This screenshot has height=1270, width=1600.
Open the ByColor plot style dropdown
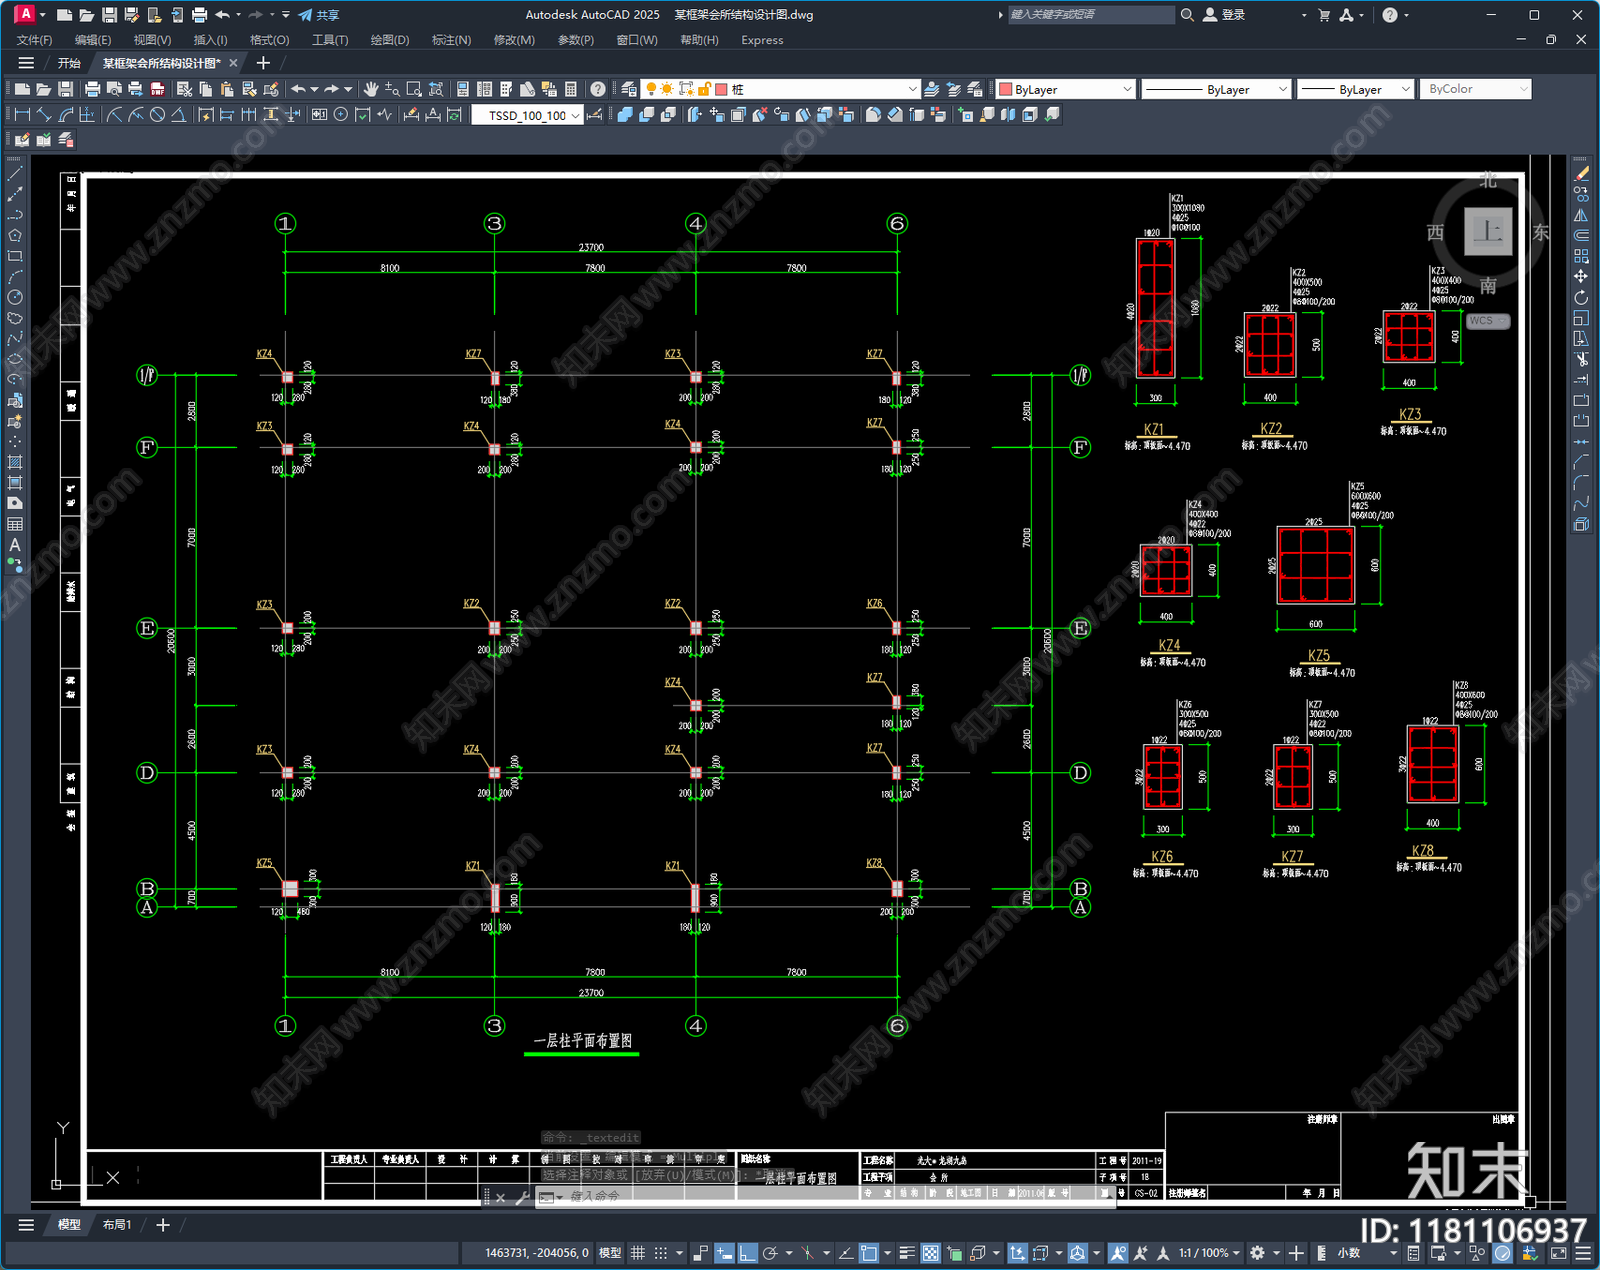(1476, 89)
